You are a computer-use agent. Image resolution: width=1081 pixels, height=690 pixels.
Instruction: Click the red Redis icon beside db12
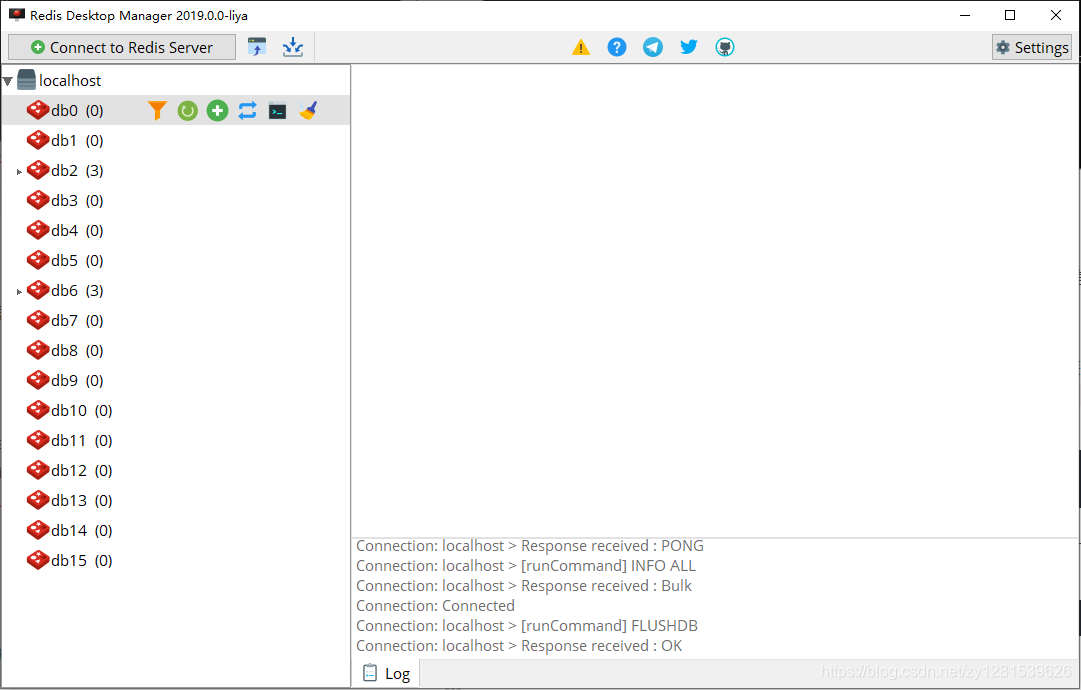38,470
